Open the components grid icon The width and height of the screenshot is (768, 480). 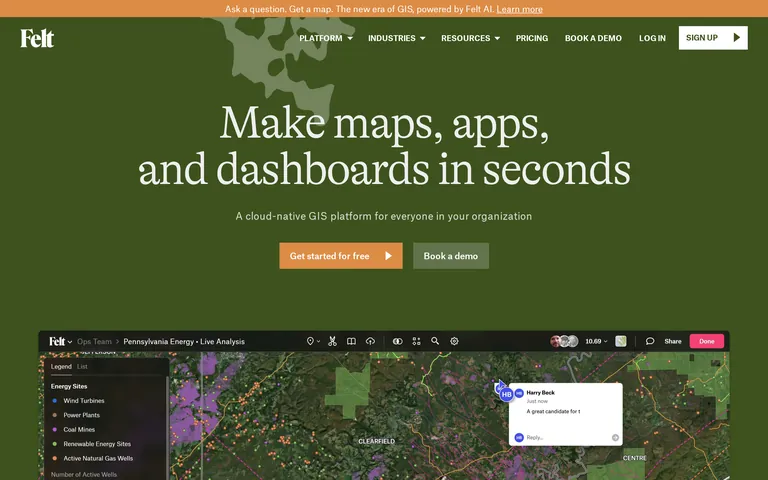[x=416, y=341]
